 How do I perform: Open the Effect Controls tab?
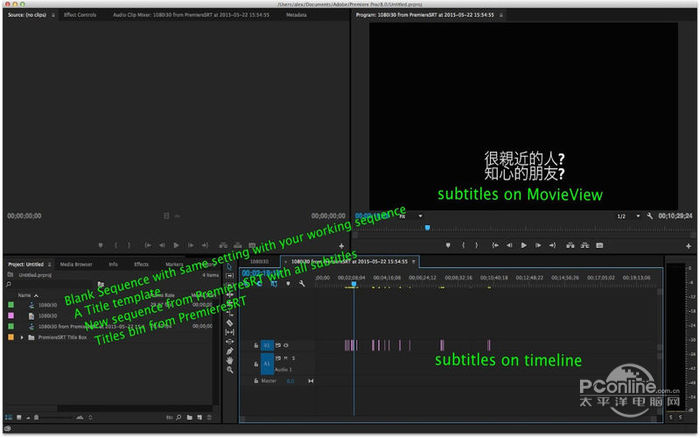pos(80,16)
